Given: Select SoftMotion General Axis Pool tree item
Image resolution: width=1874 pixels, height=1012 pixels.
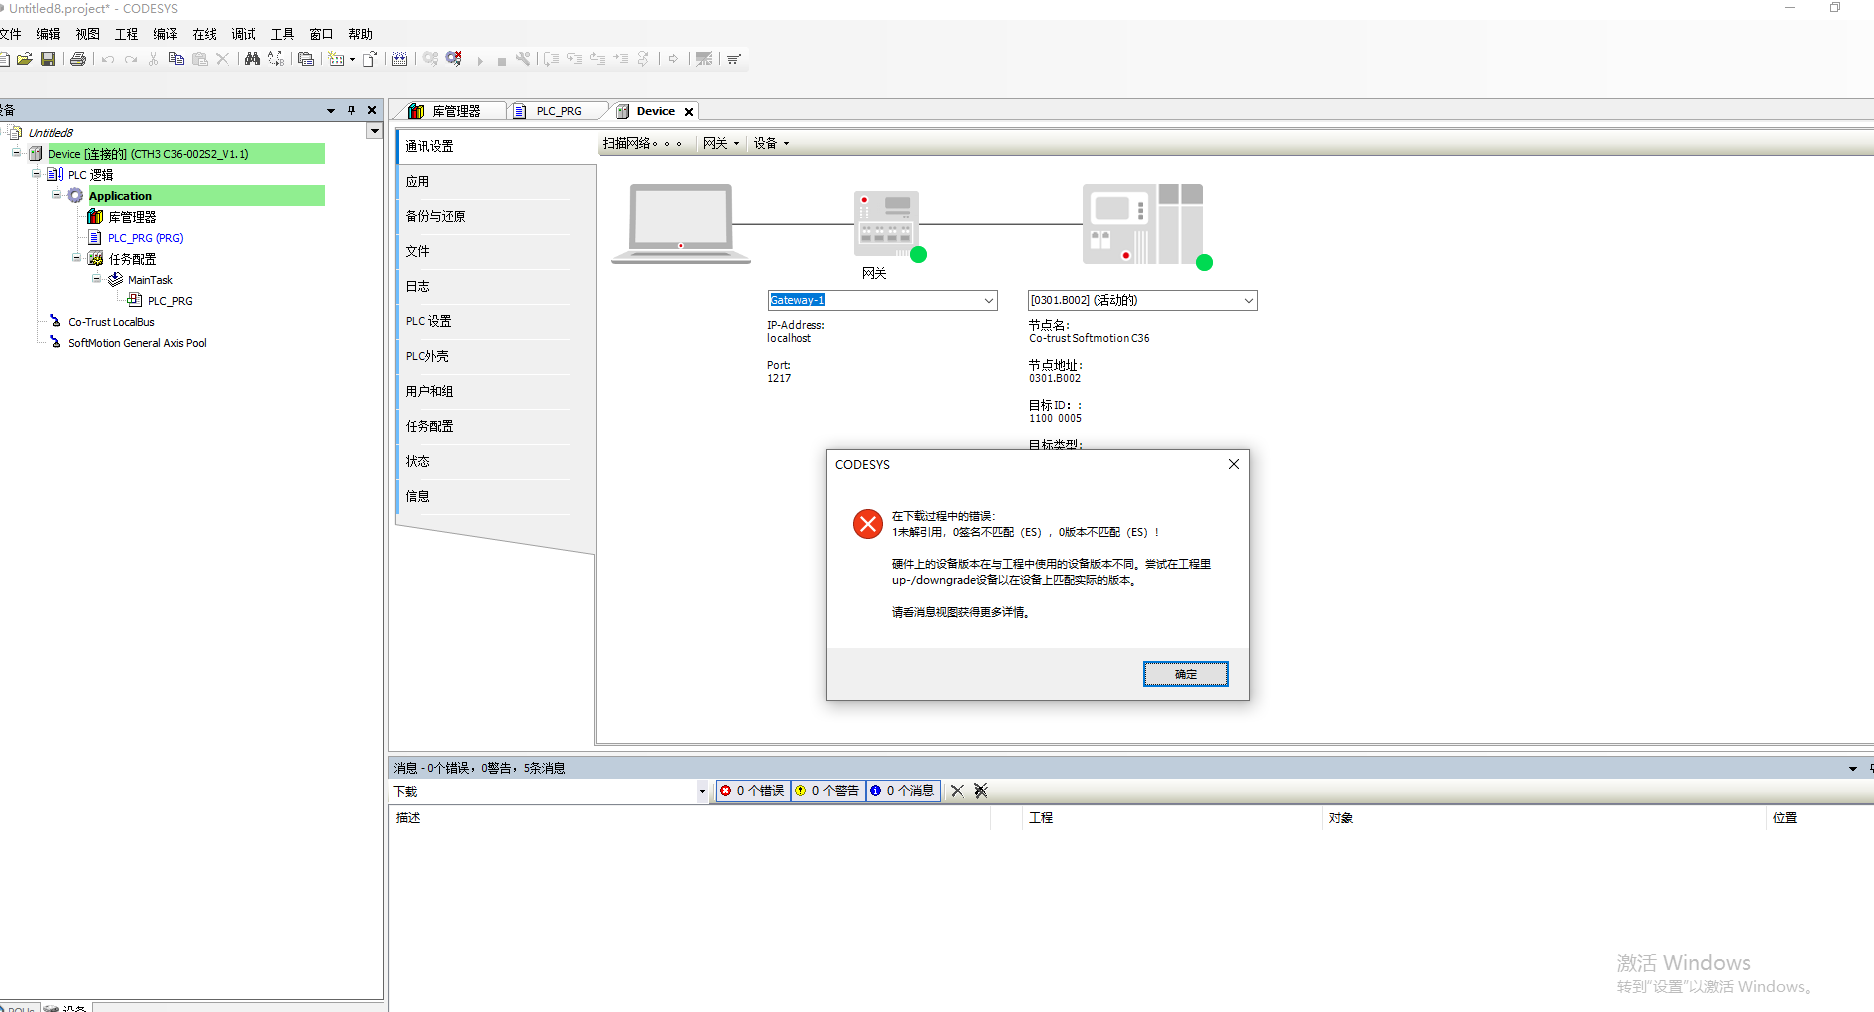Looking at the screenshot, I should (137, 343).
